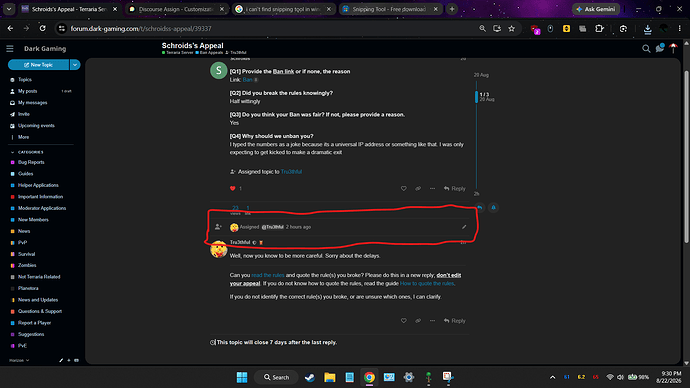Open the chat icon in forum header
The height and width of the screenshot is (388, 690).
click(660, 48)
